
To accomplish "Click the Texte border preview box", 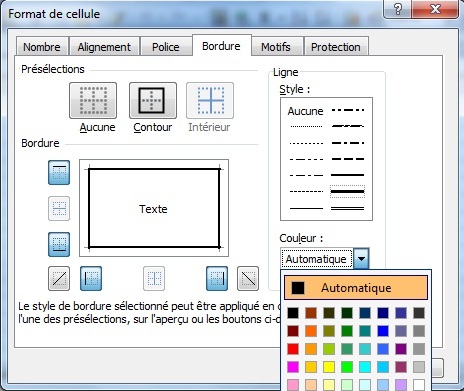I will (154, 208).
